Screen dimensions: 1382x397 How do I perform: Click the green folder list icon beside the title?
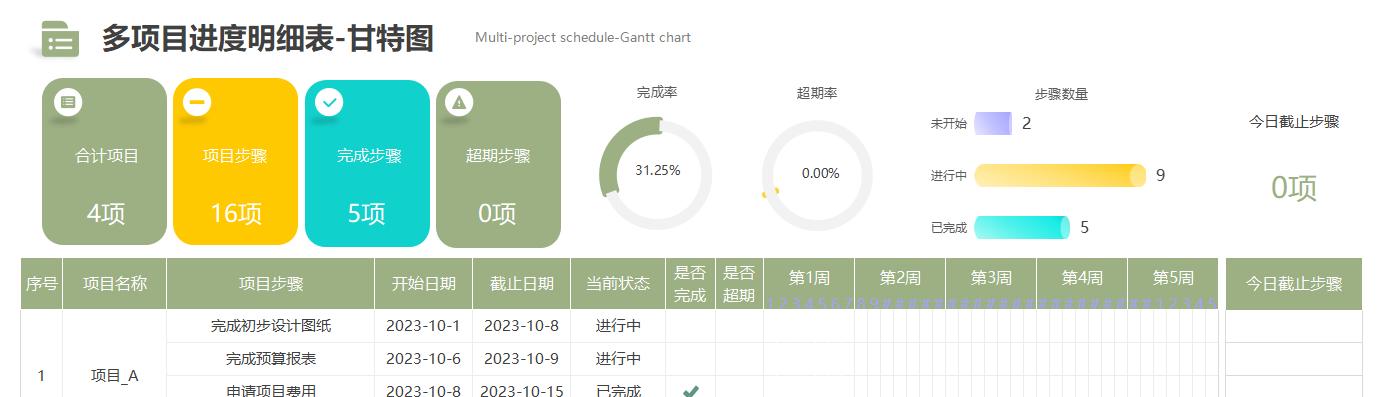(x=60, y=39)
